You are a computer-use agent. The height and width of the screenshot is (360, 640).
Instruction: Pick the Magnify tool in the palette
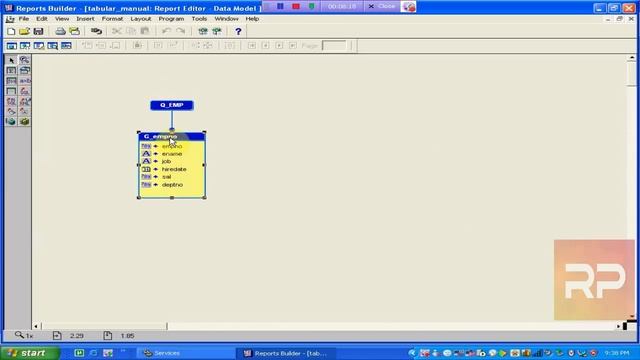click(x=24, y=60)
